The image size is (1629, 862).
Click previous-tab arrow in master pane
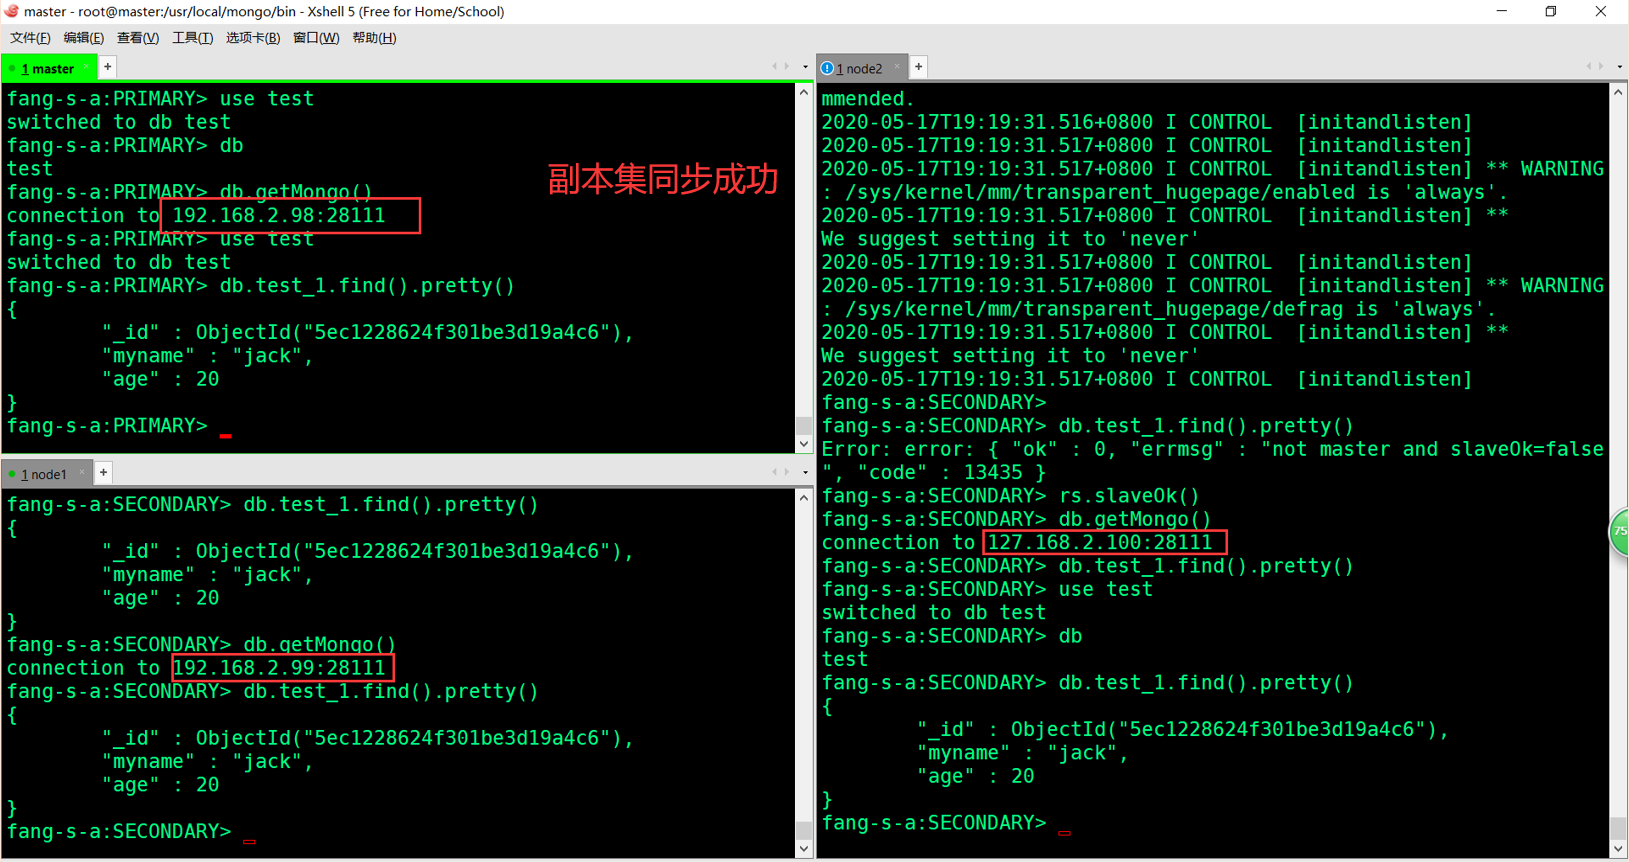[774, 67]
